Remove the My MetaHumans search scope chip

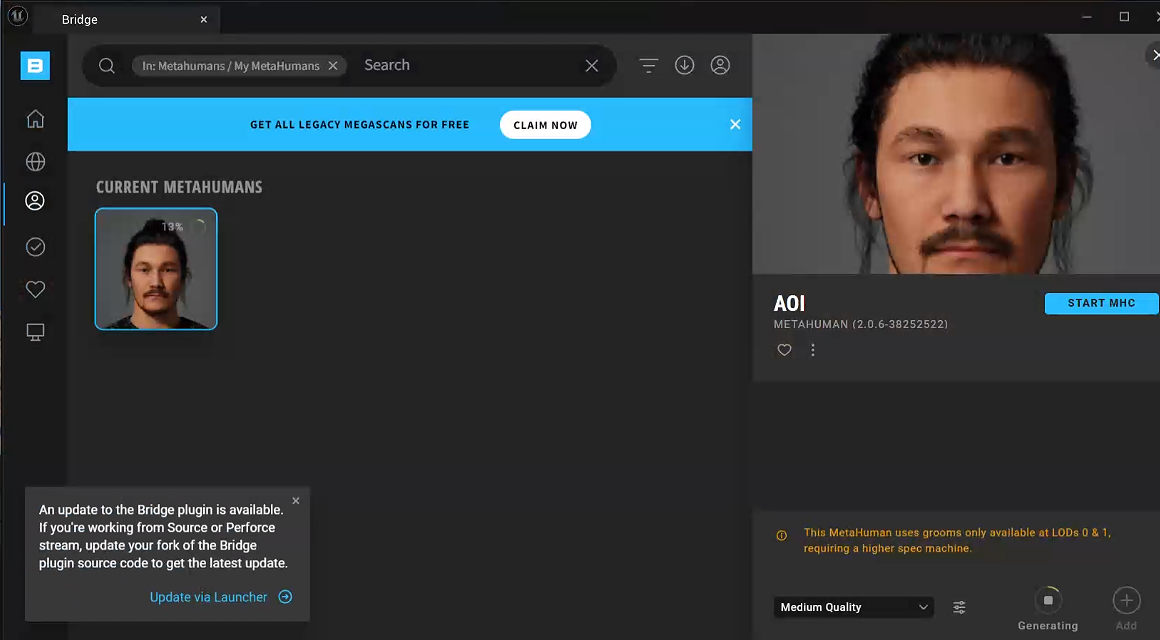[x=333, y=65]
